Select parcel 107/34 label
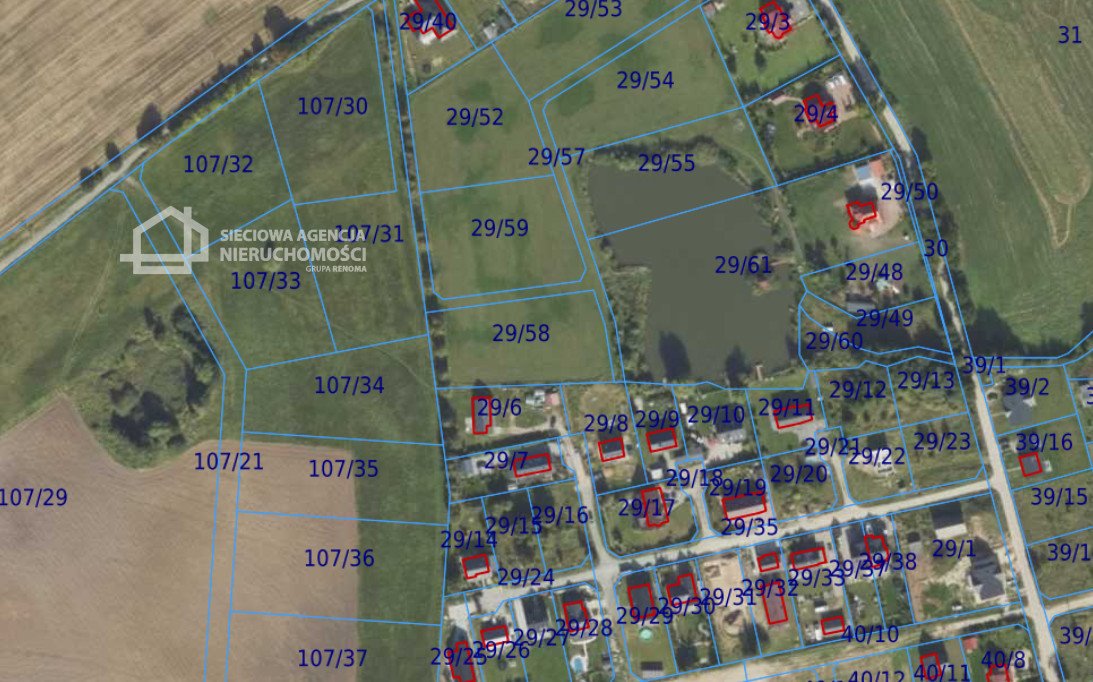1093x682 pixels. (349, 386)
